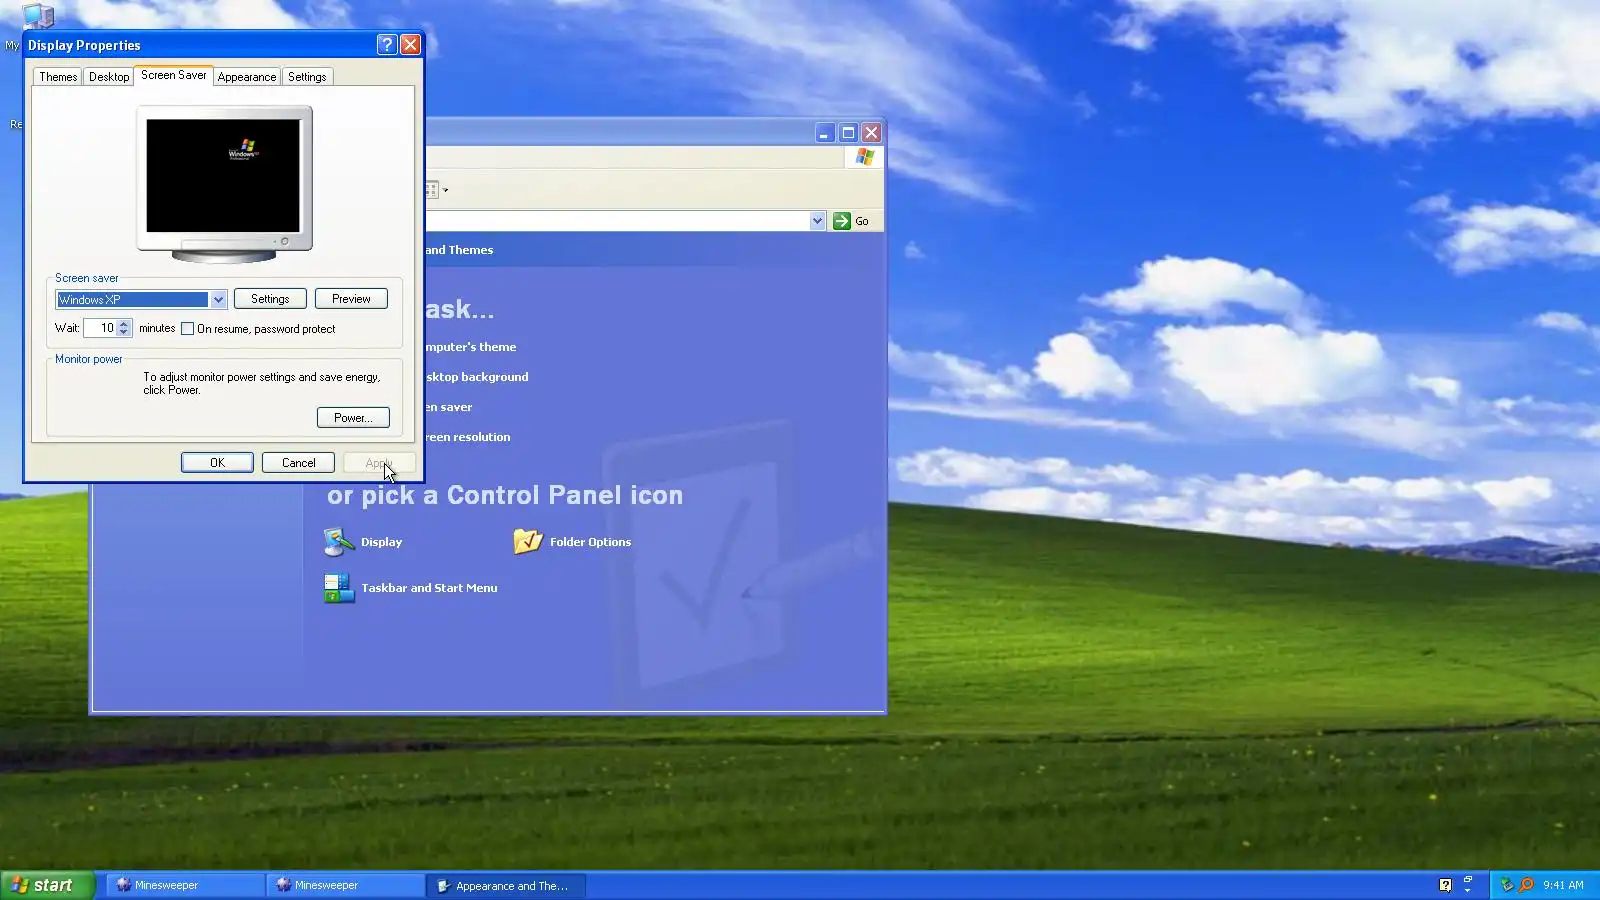Click the Help question mark in Display Properties
This screenshot has height=900, width=1600.
(387, 45)
